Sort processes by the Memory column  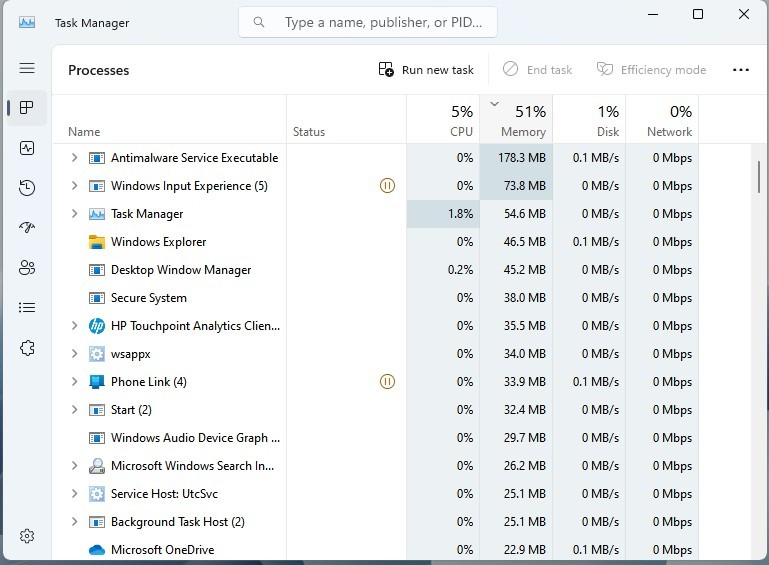[x=516, y=119]
